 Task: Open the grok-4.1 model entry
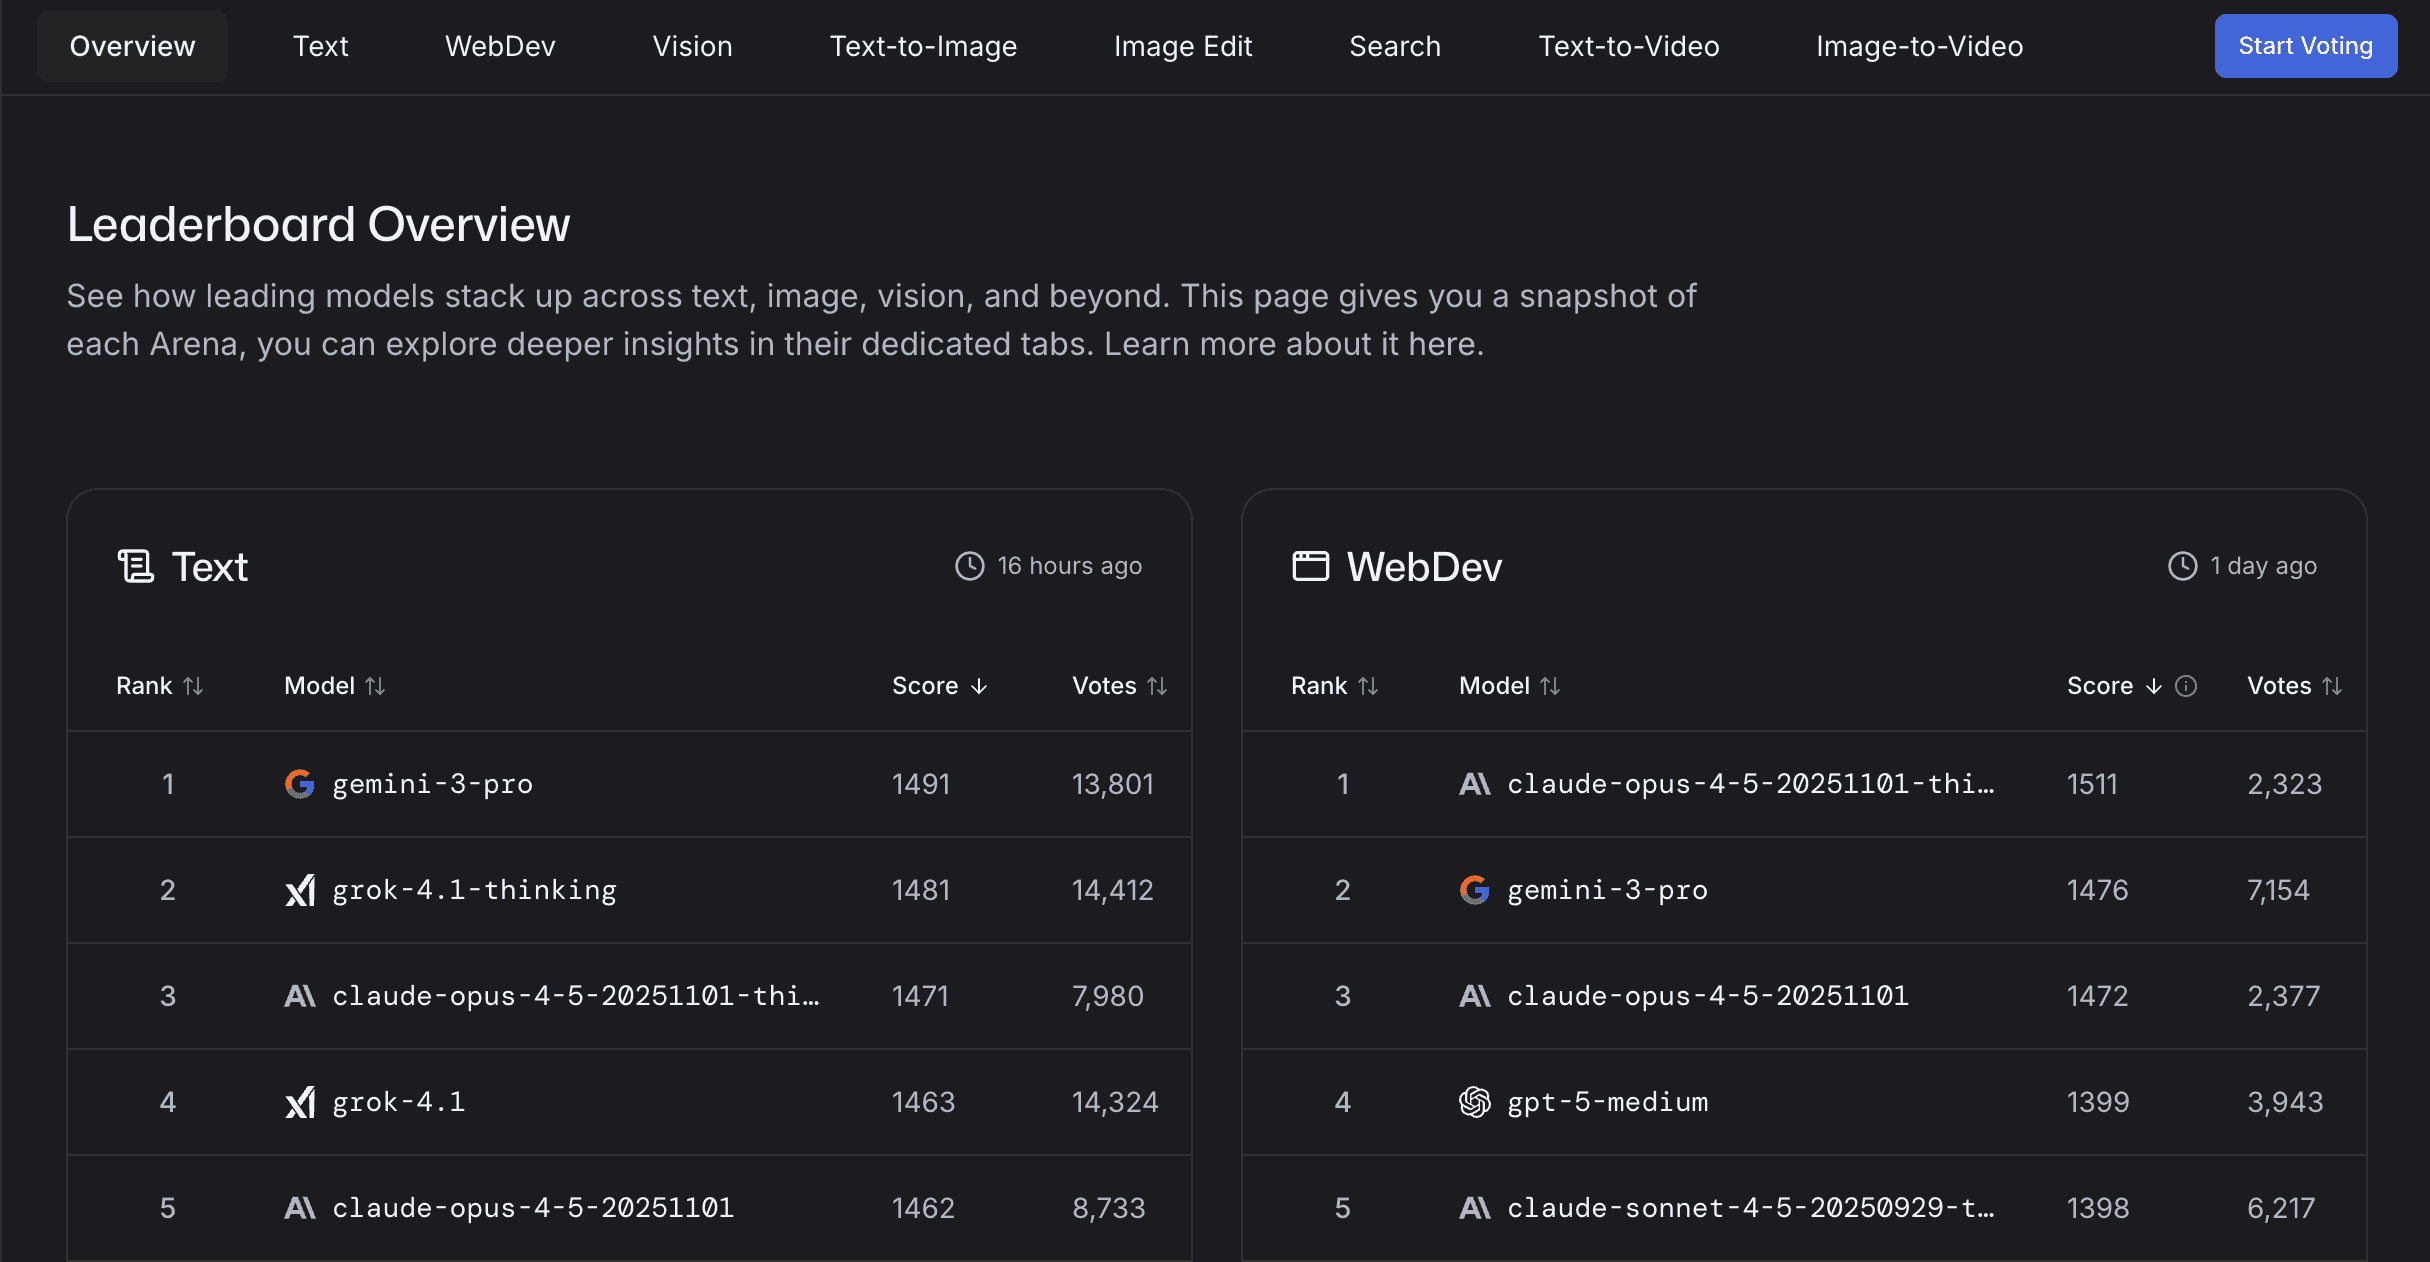coord(398,1102)
